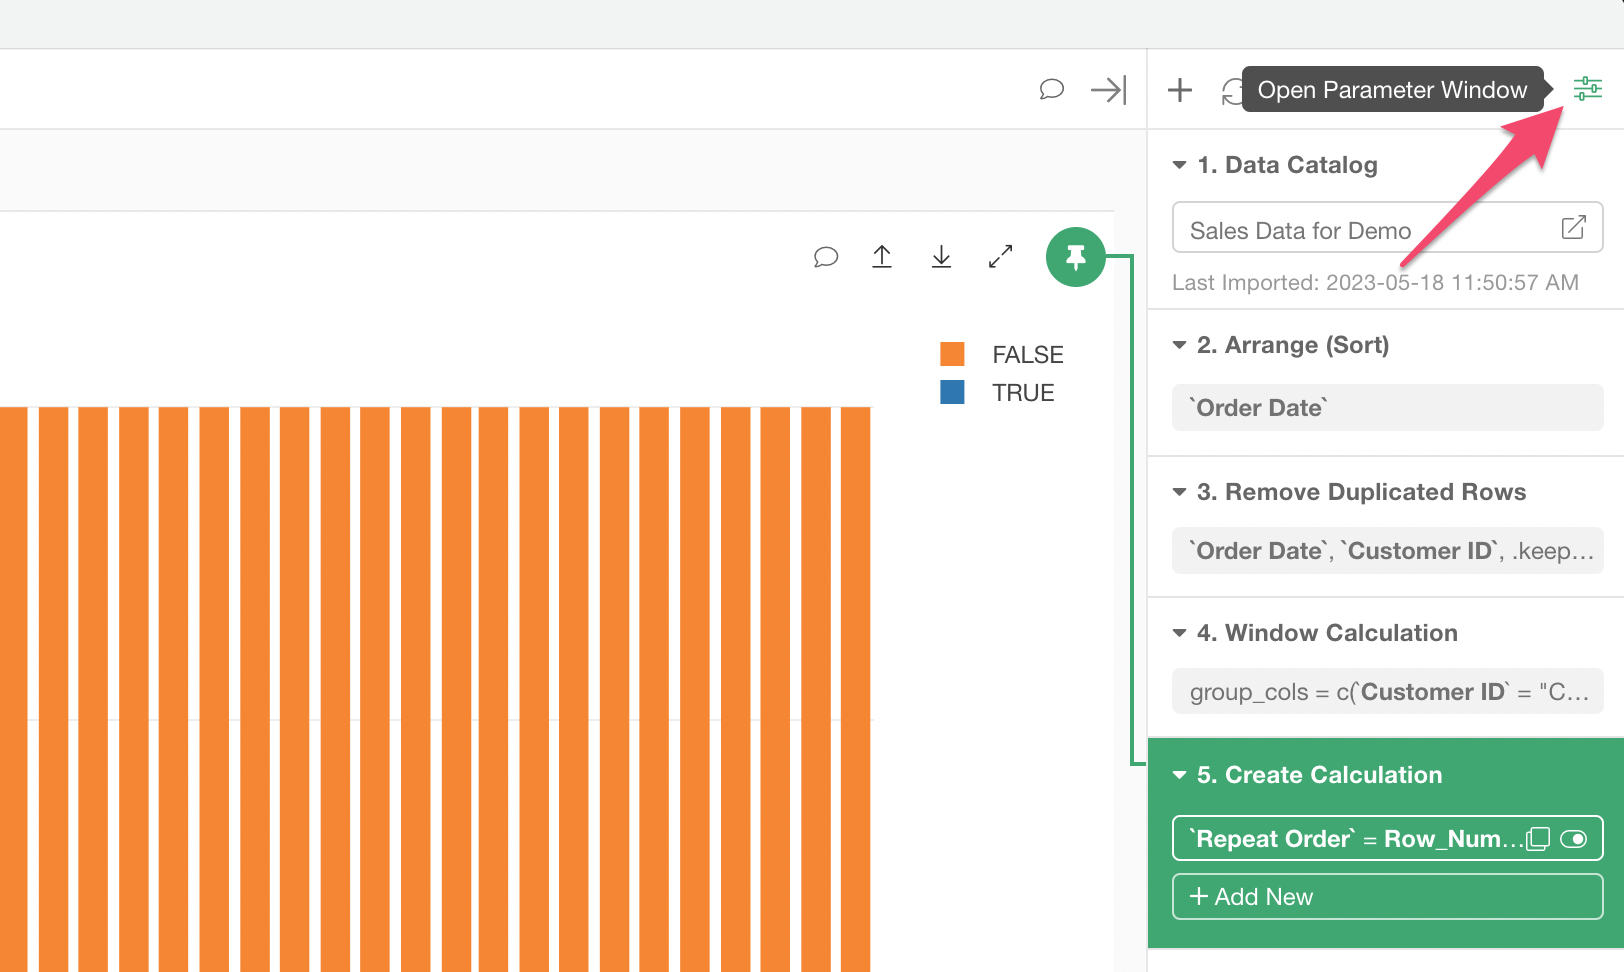Image resolution: width=1624 pixels, height=972 pixels.
Task: Click the plus icon to add step
Action: click(x=1180, y=90)
